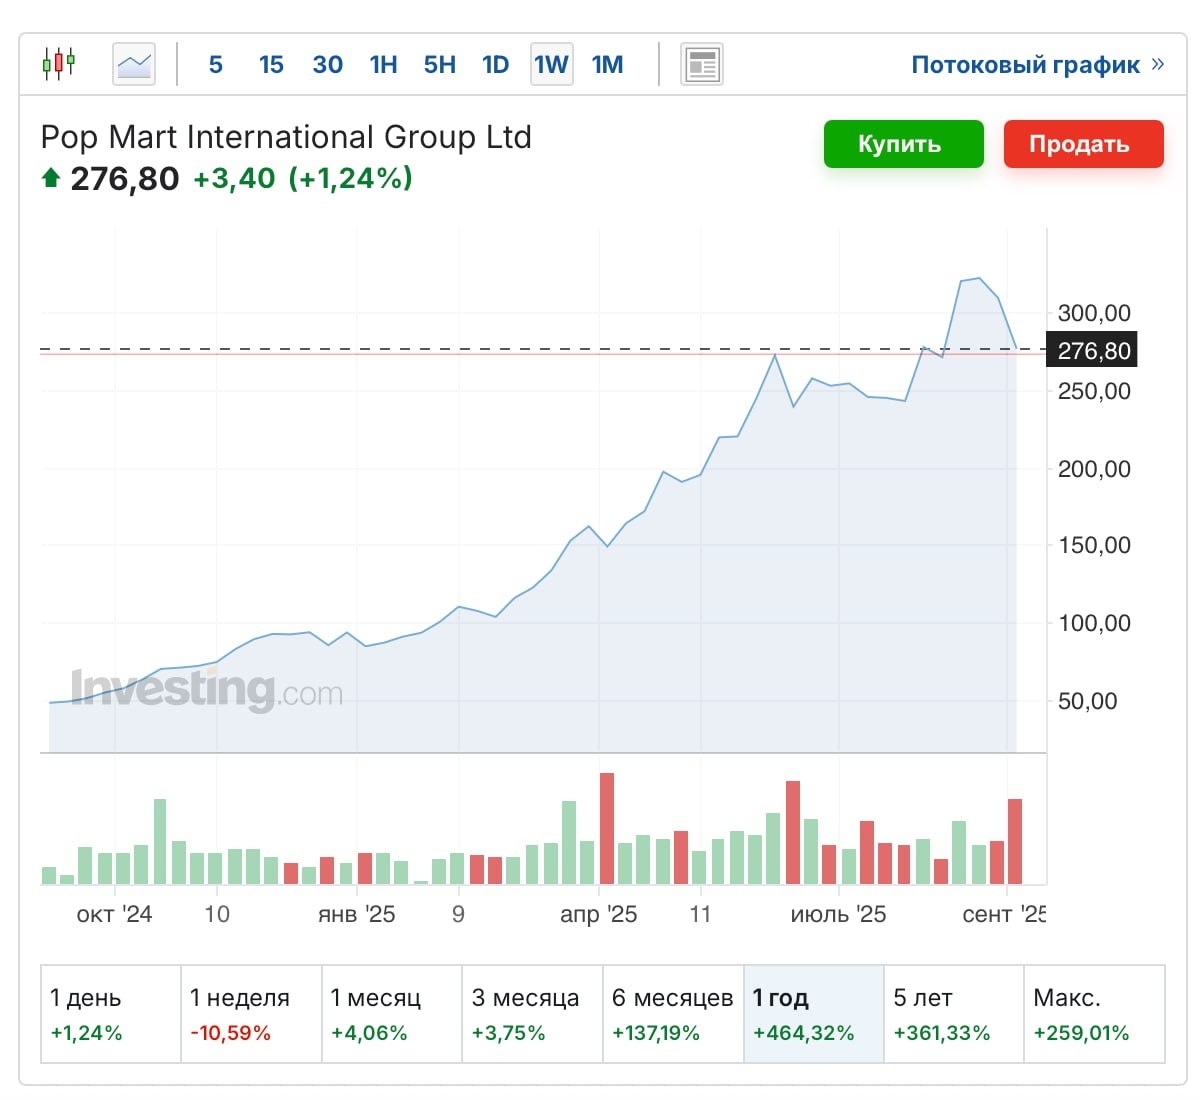This screenshot has height=1100, width=1200.
Task: Select the 6 месяцев period tab
Action: tap(673, 1013)
